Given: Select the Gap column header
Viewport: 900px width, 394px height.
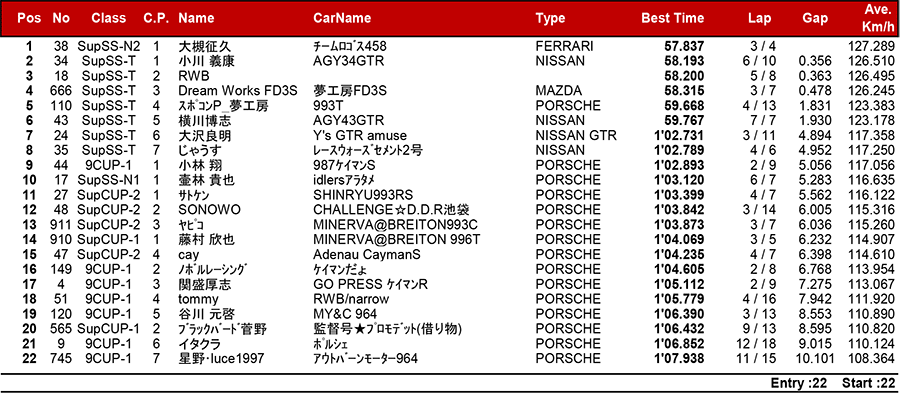Looking at the screenshot, I should pos(815,18).
